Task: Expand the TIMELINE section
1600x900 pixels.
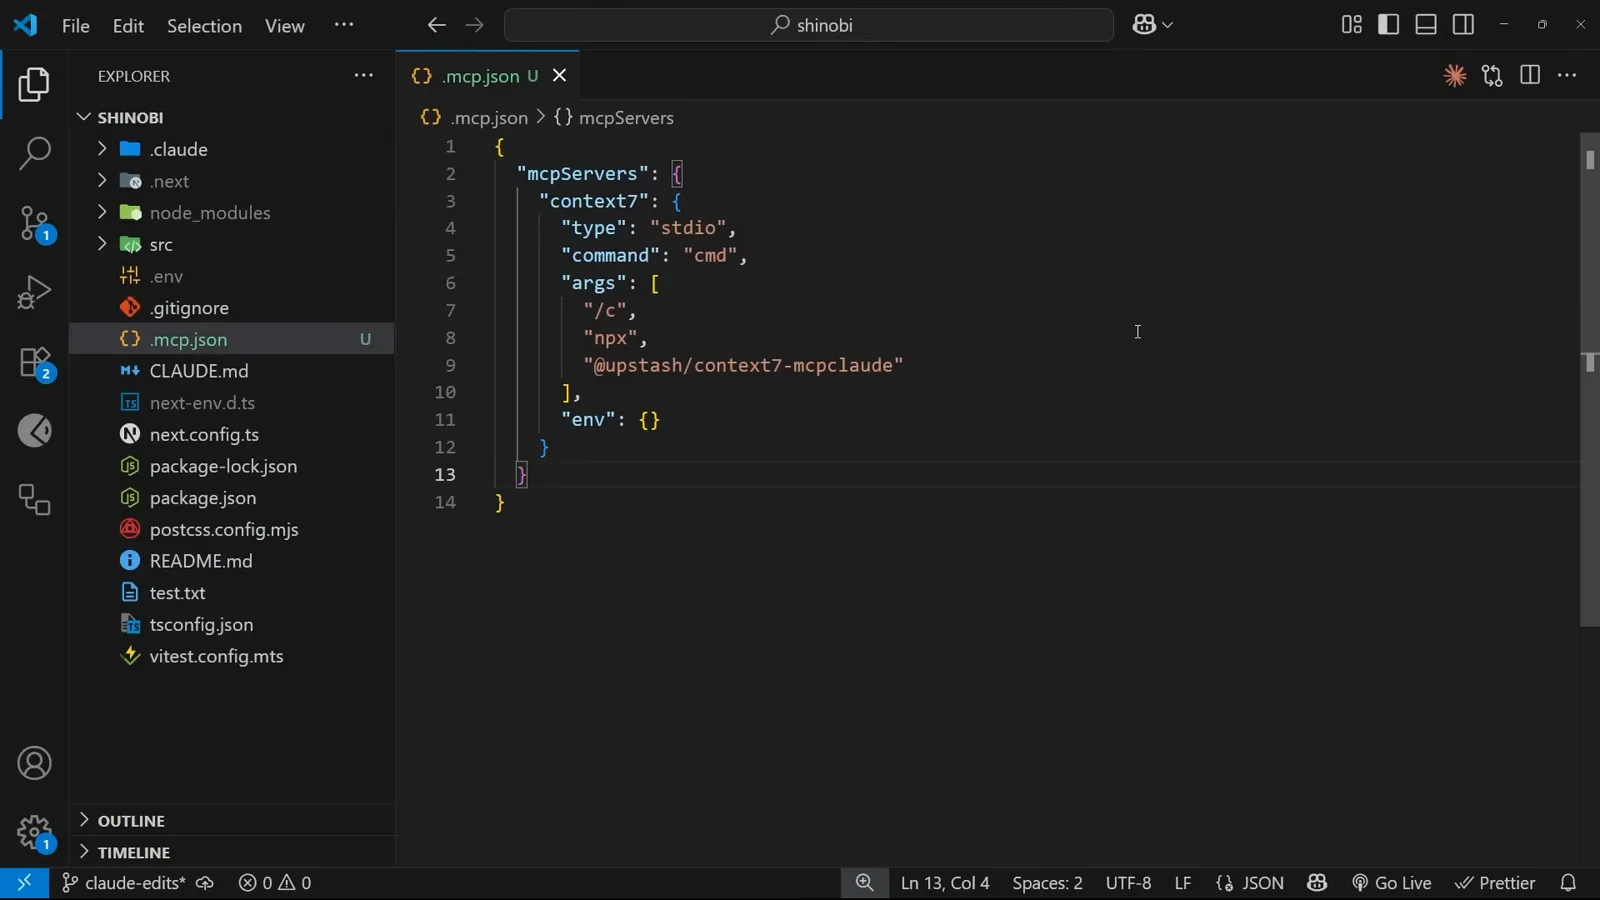Action: coord(232,853)
